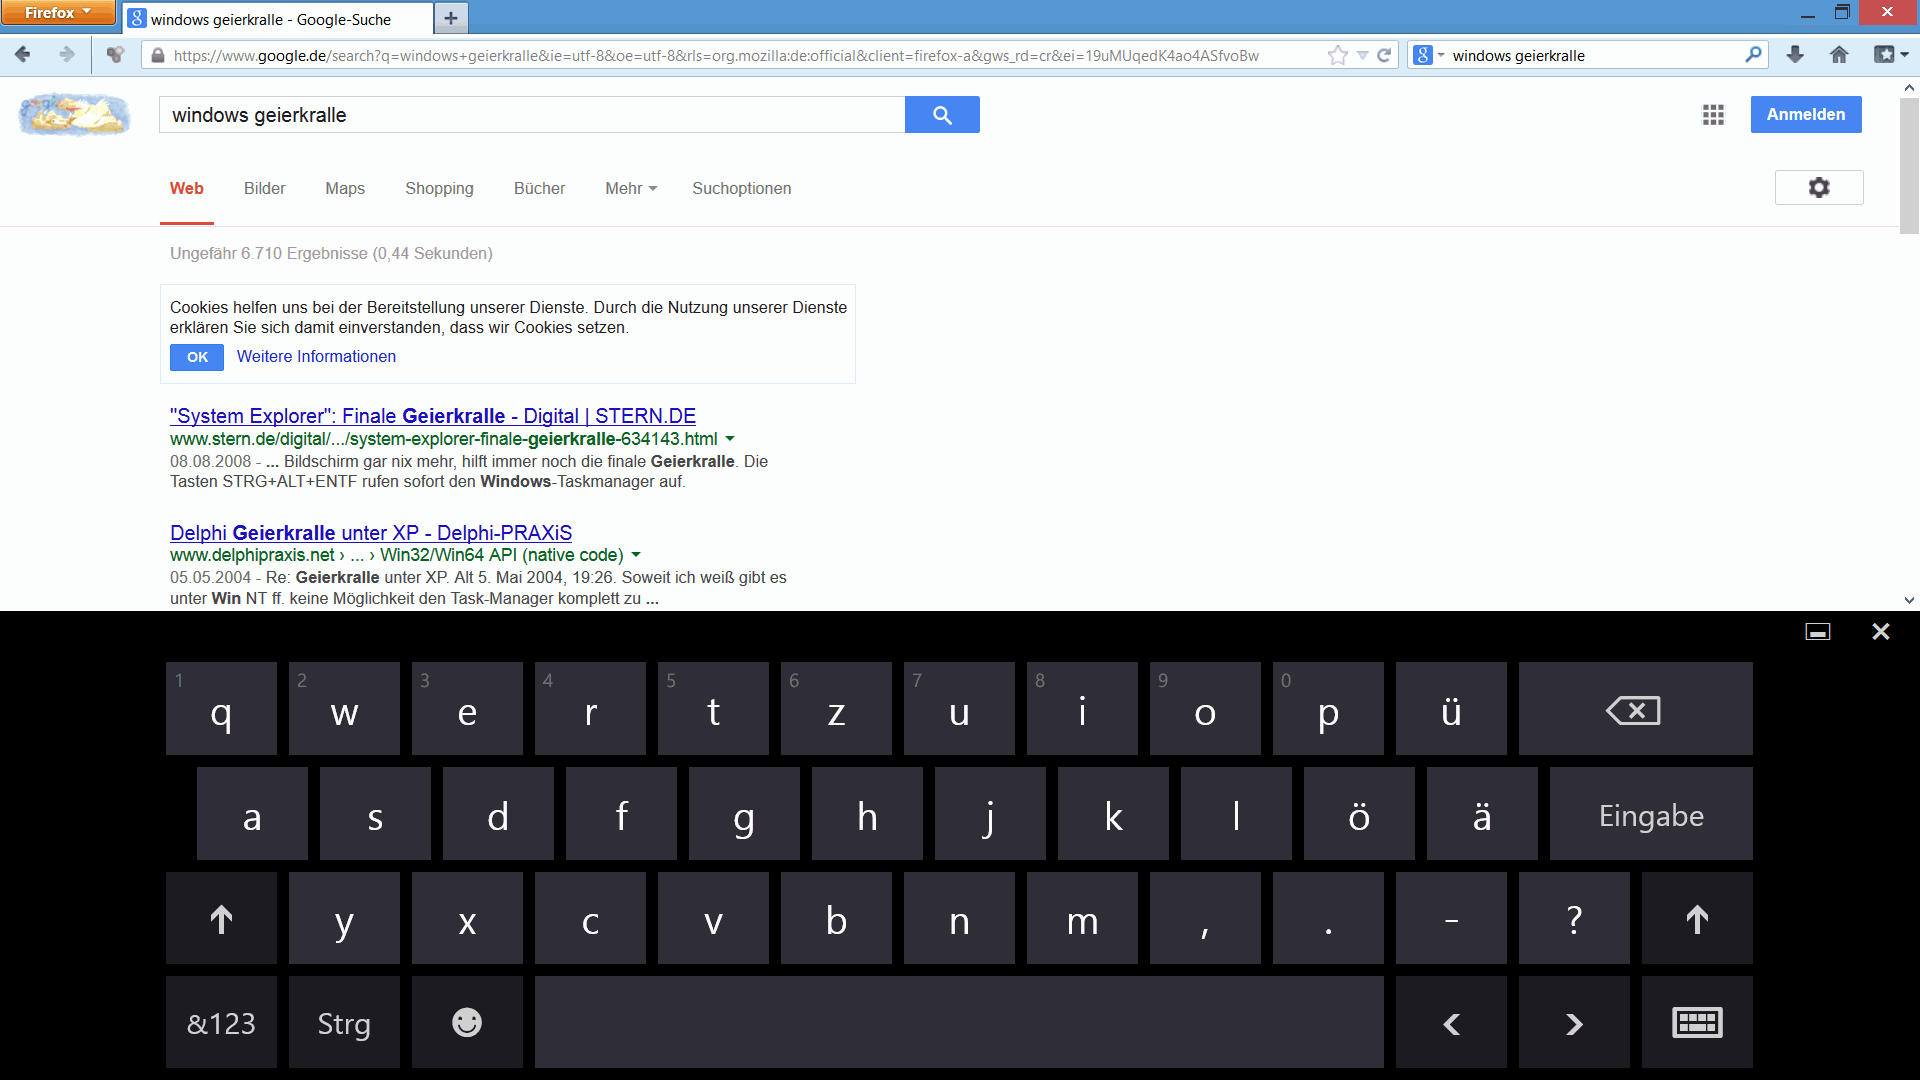Expand the Mehr dropdown menu
This screenshot has width=1920, height=1080.
[x=630, y=188]
